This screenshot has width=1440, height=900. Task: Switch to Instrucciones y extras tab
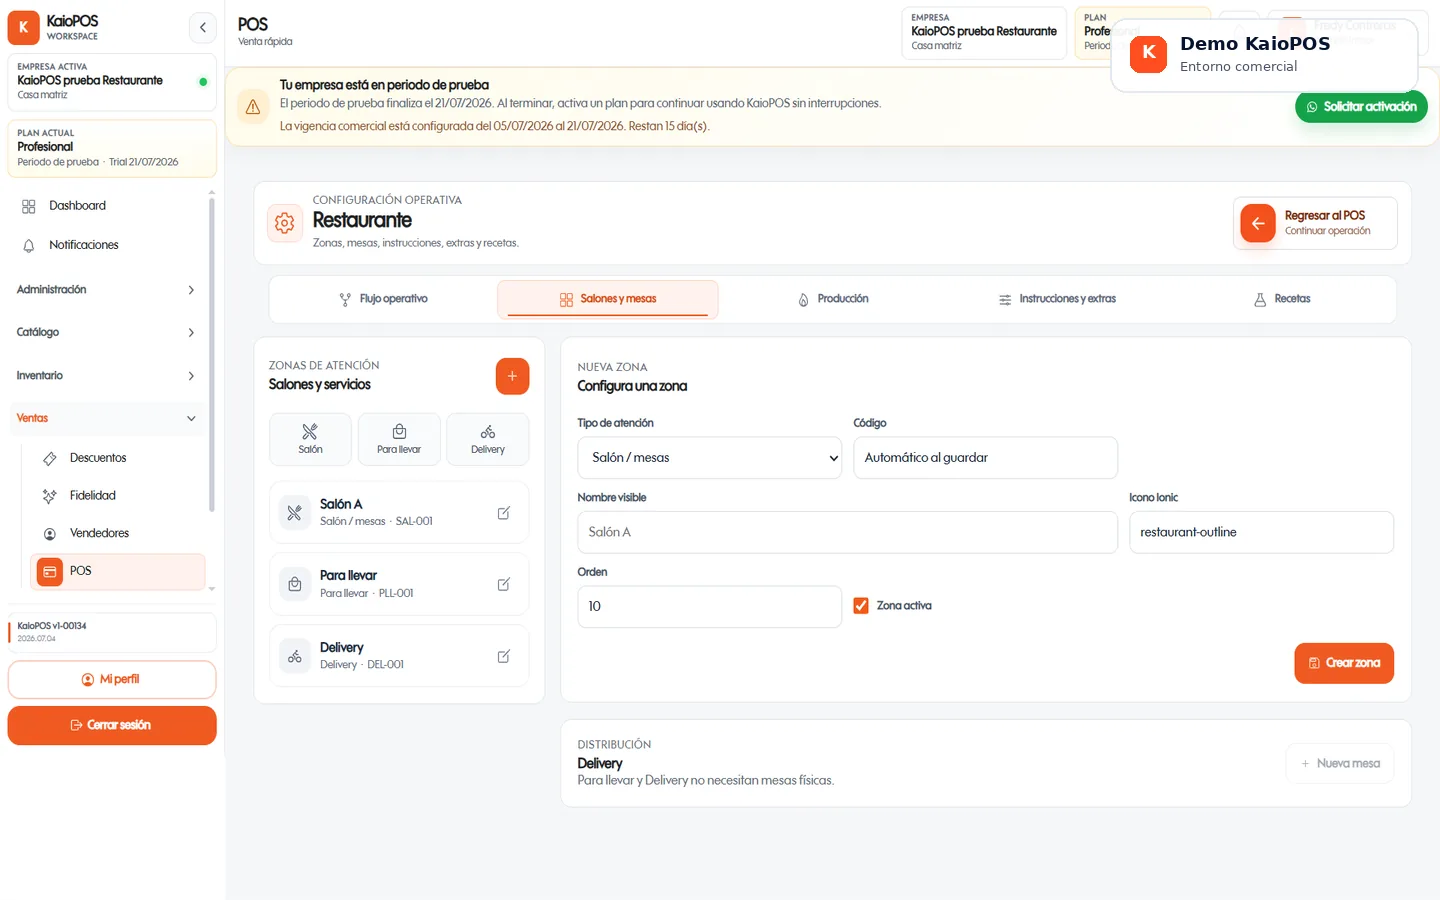click(1057, 299)
